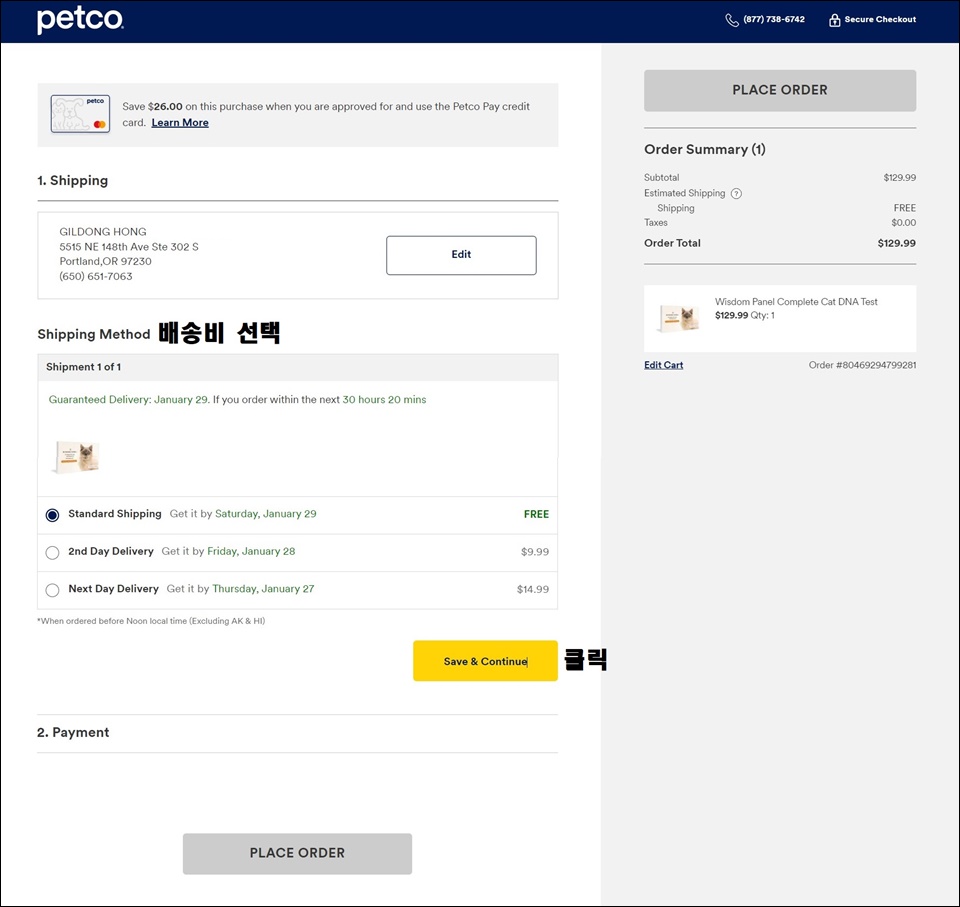
Task: Click the bottom PLACE ORDER button
Action: [x=298, y=853]
